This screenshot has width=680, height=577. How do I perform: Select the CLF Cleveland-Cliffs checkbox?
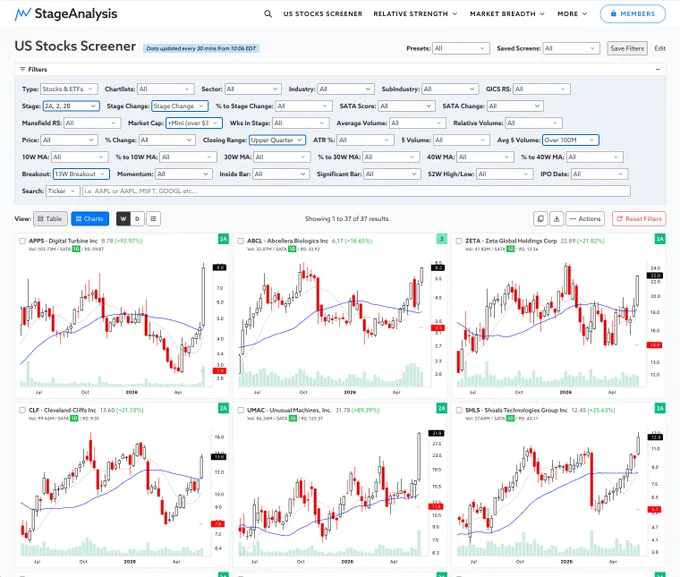coord(22,410)
